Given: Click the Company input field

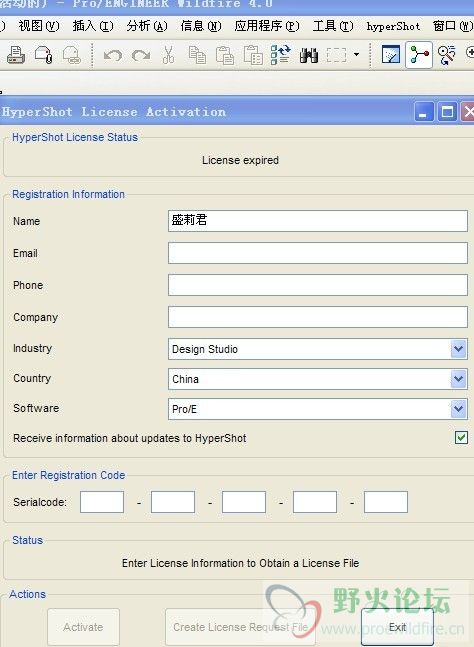Looking at the screenshot, I should (318, 317).
